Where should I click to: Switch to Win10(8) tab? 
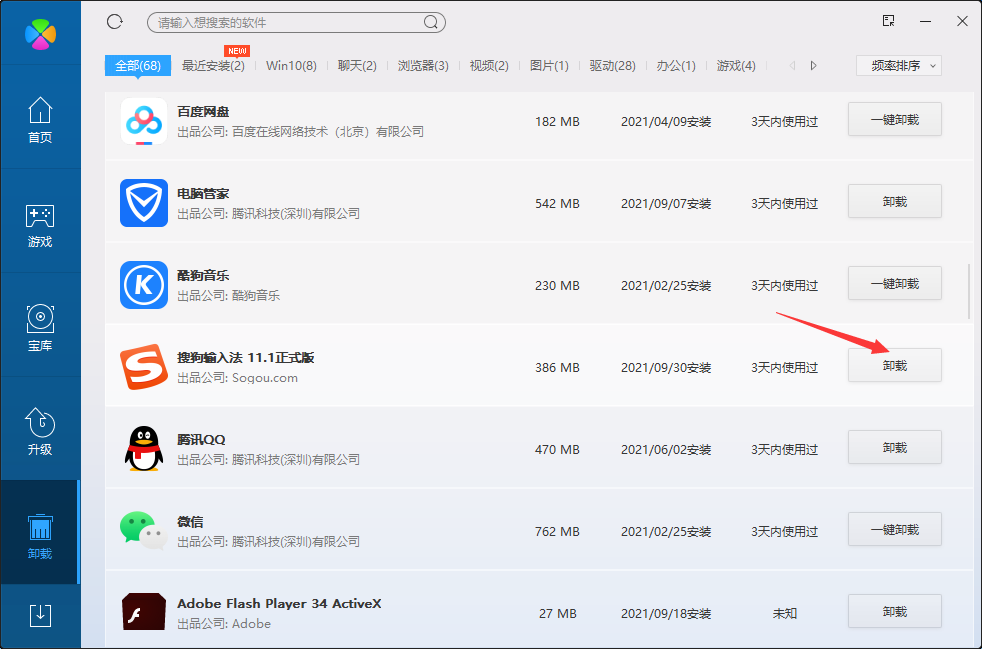[291, 66]
